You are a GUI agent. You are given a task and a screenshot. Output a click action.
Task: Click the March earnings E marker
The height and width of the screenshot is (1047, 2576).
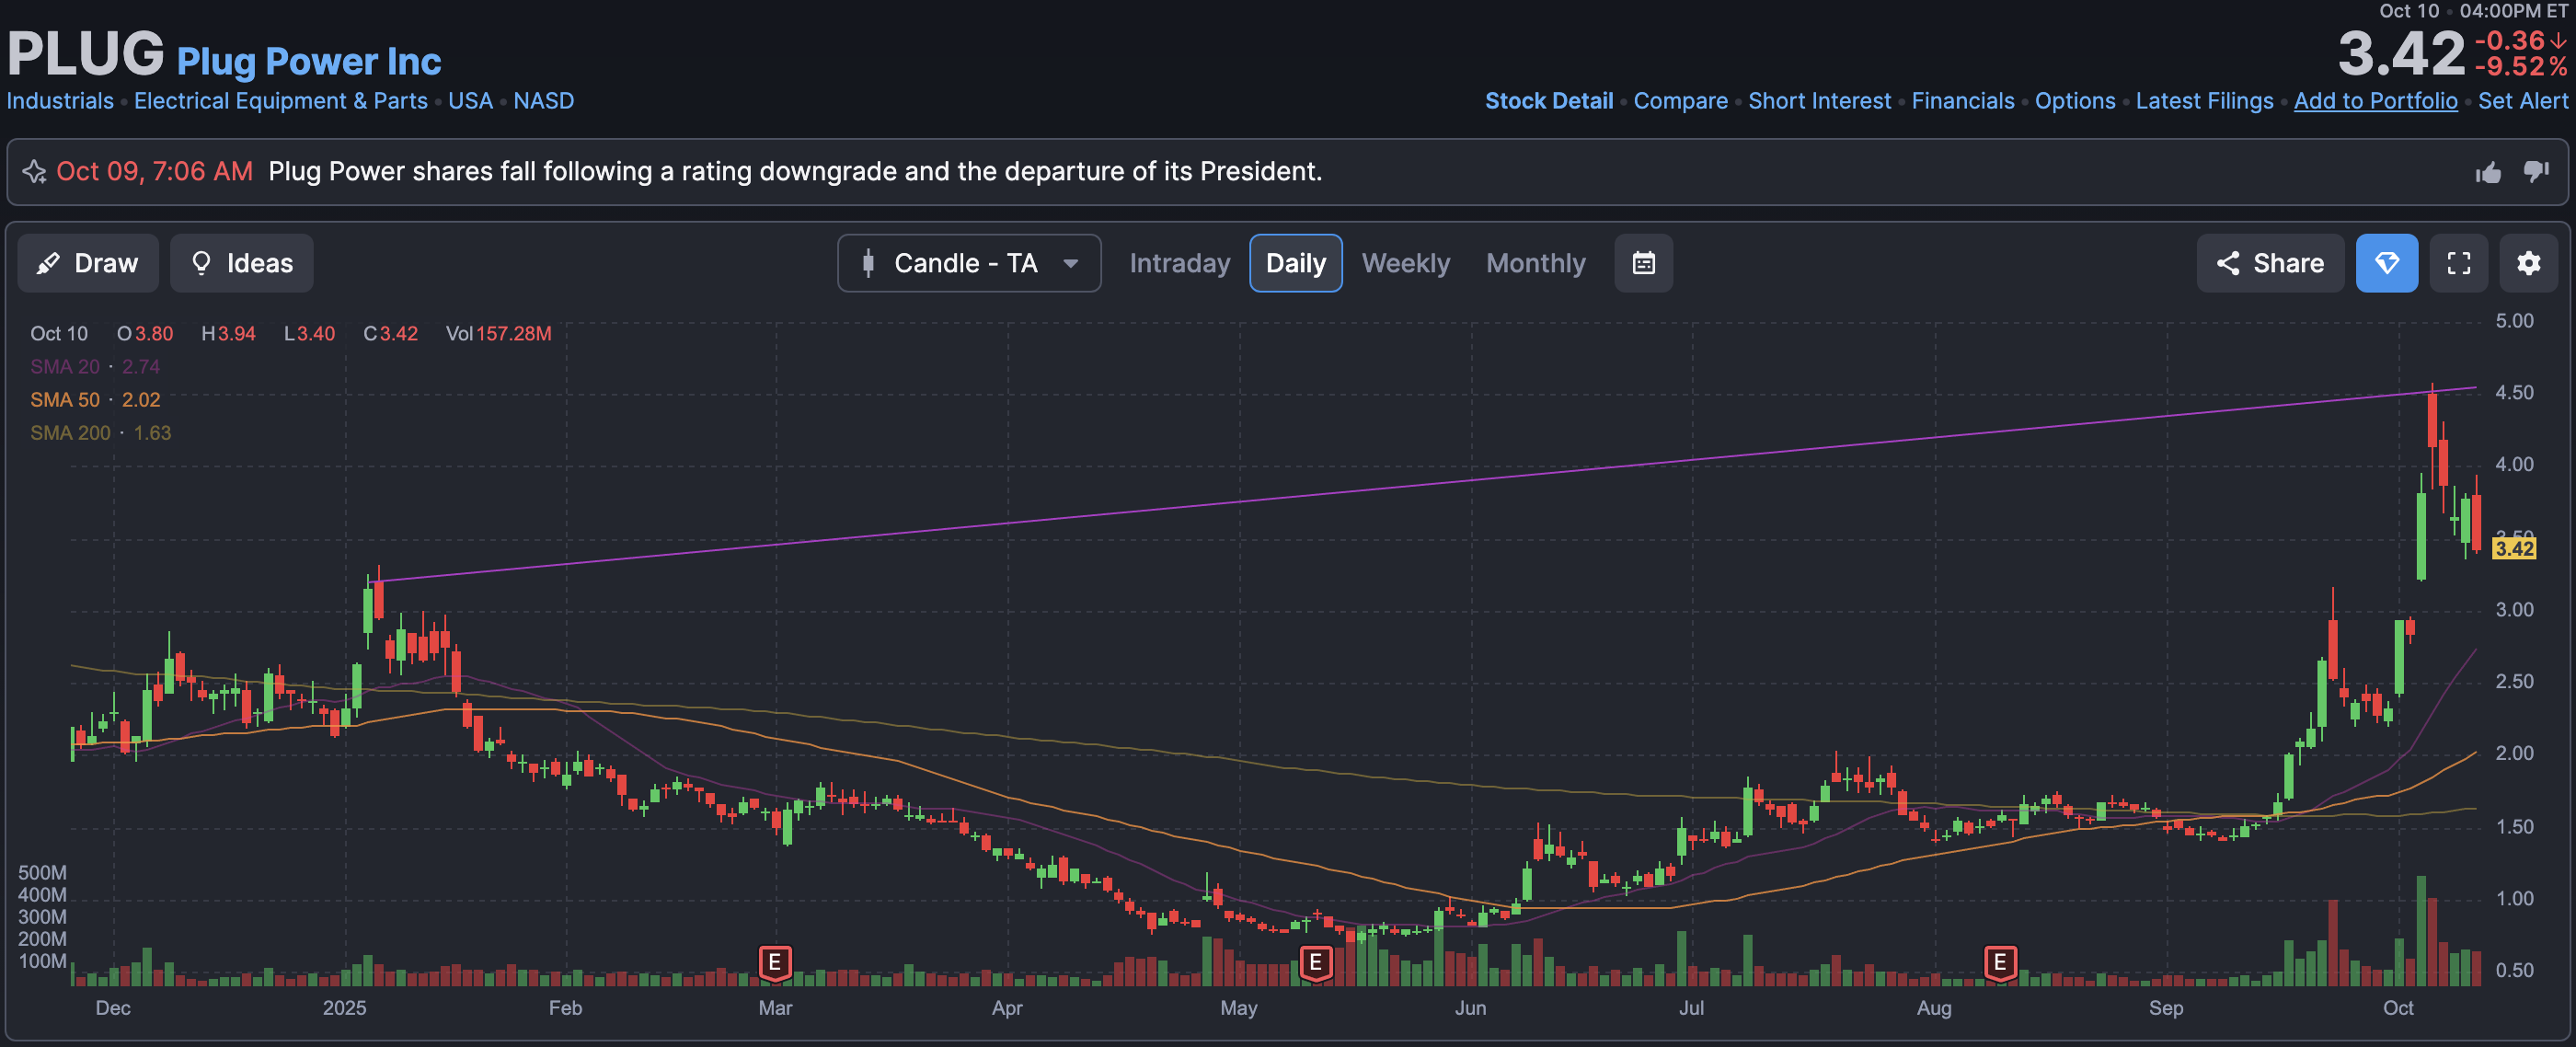(x=774, y=962)
